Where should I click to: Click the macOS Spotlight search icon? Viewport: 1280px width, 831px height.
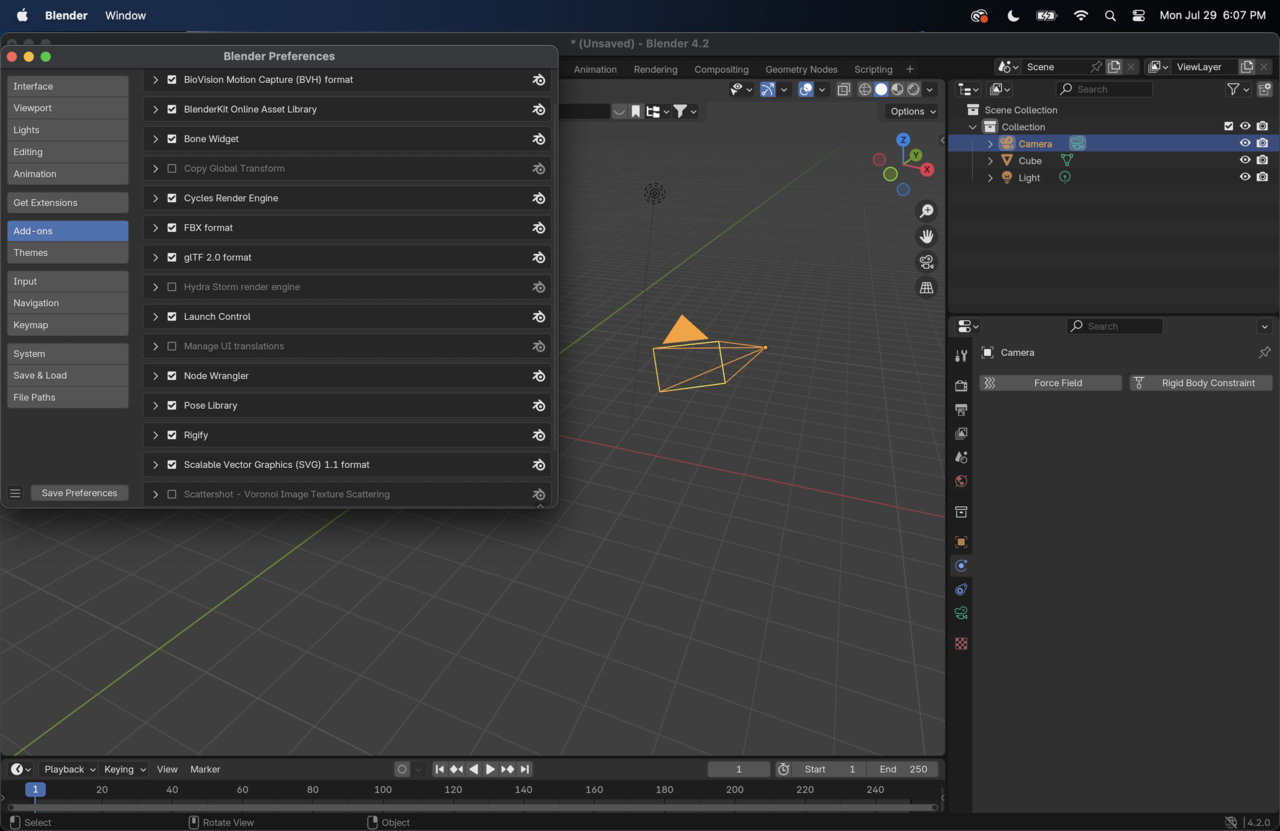1110,15
